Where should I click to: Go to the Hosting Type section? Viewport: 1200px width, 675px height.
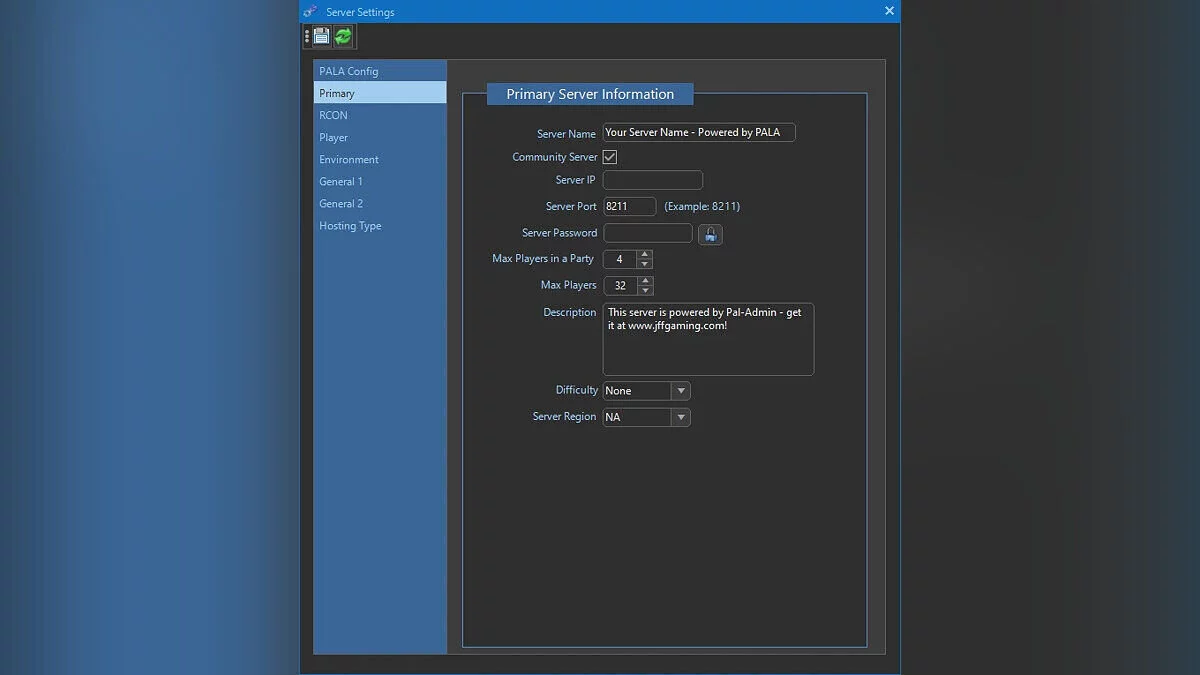click(350, 226)
